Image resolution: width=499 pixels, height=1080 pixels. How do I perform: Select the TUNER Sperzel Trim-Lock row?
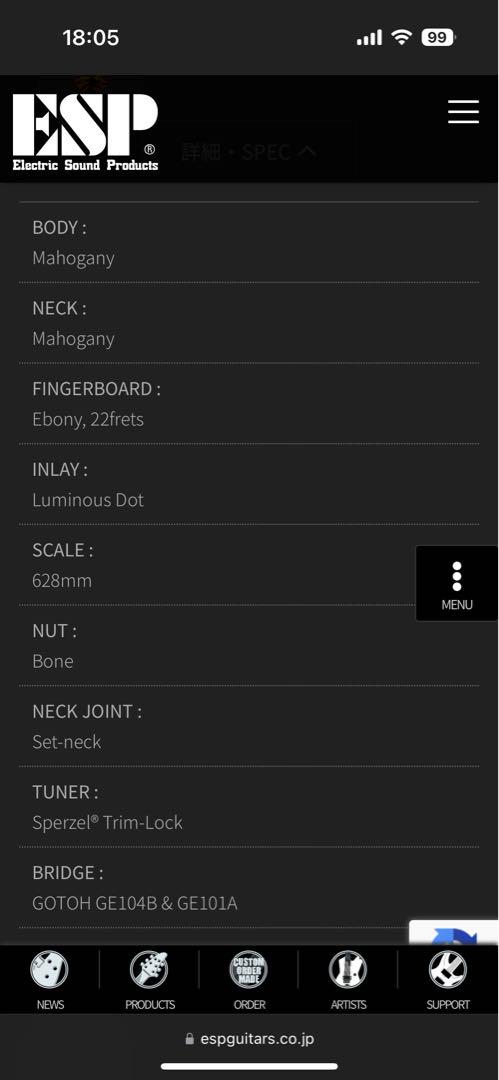click(249, 807)
